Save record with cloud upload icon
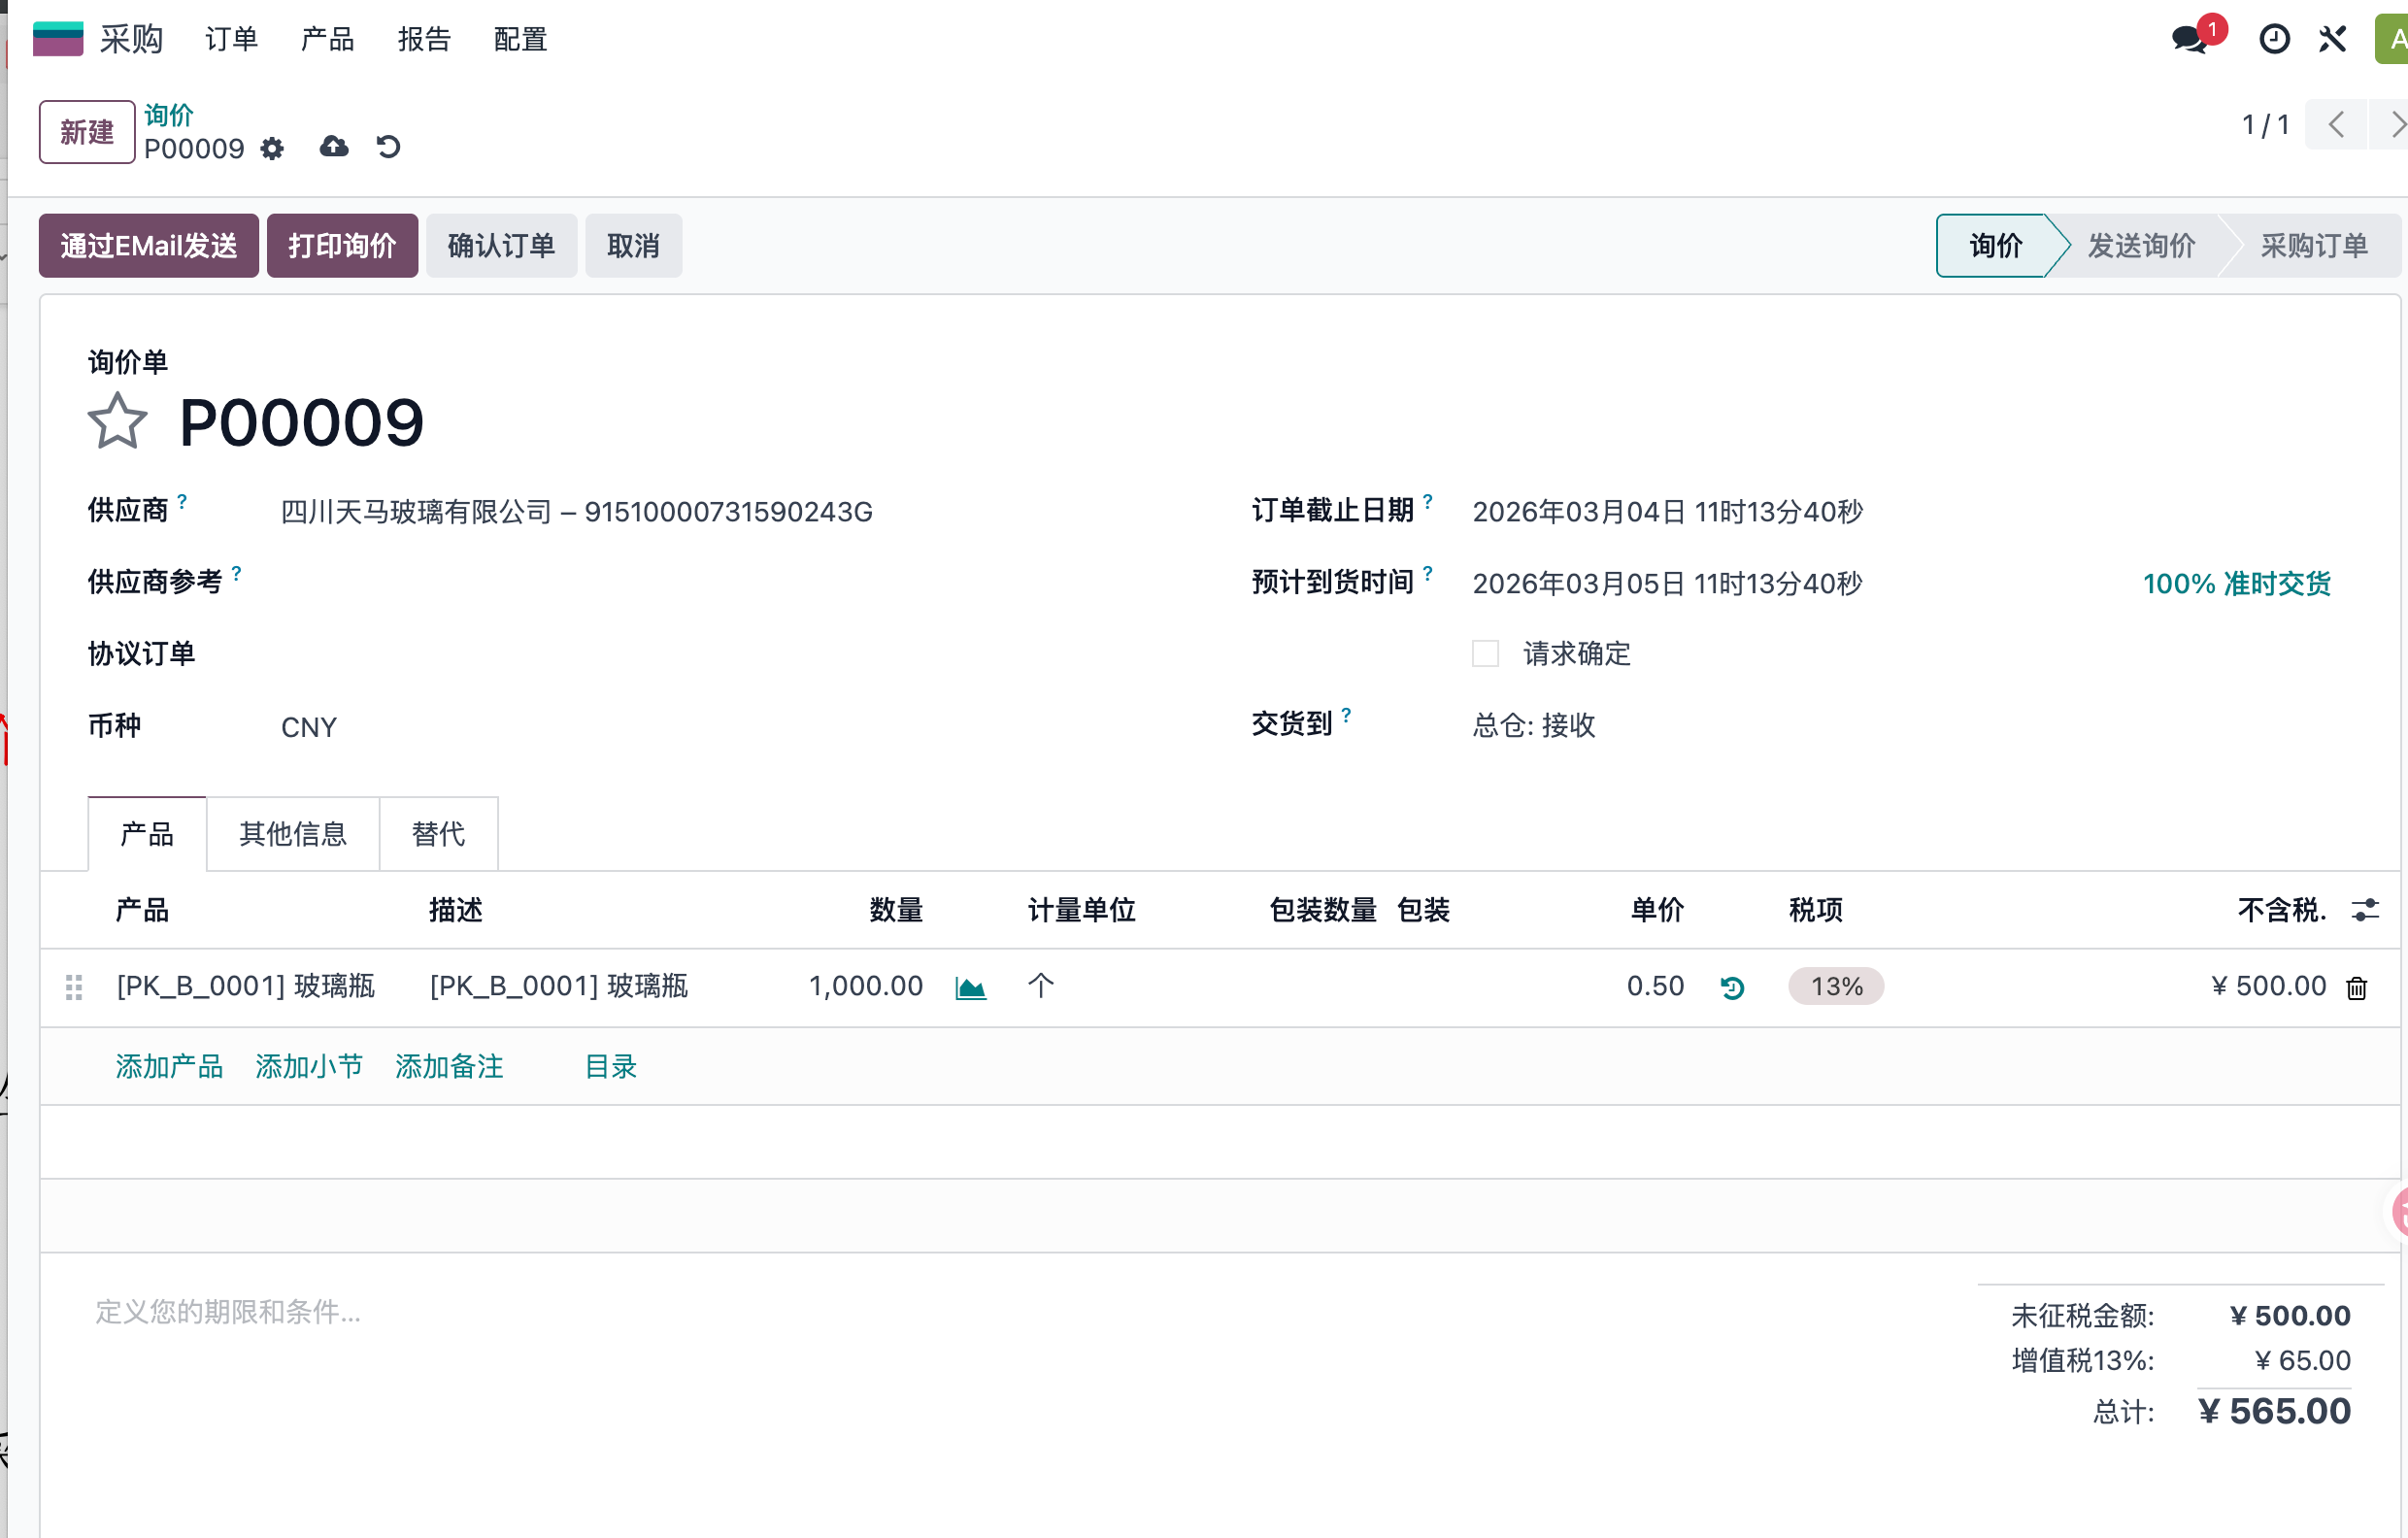The height and width of the screenshot is (1538, 2408). 334,147
